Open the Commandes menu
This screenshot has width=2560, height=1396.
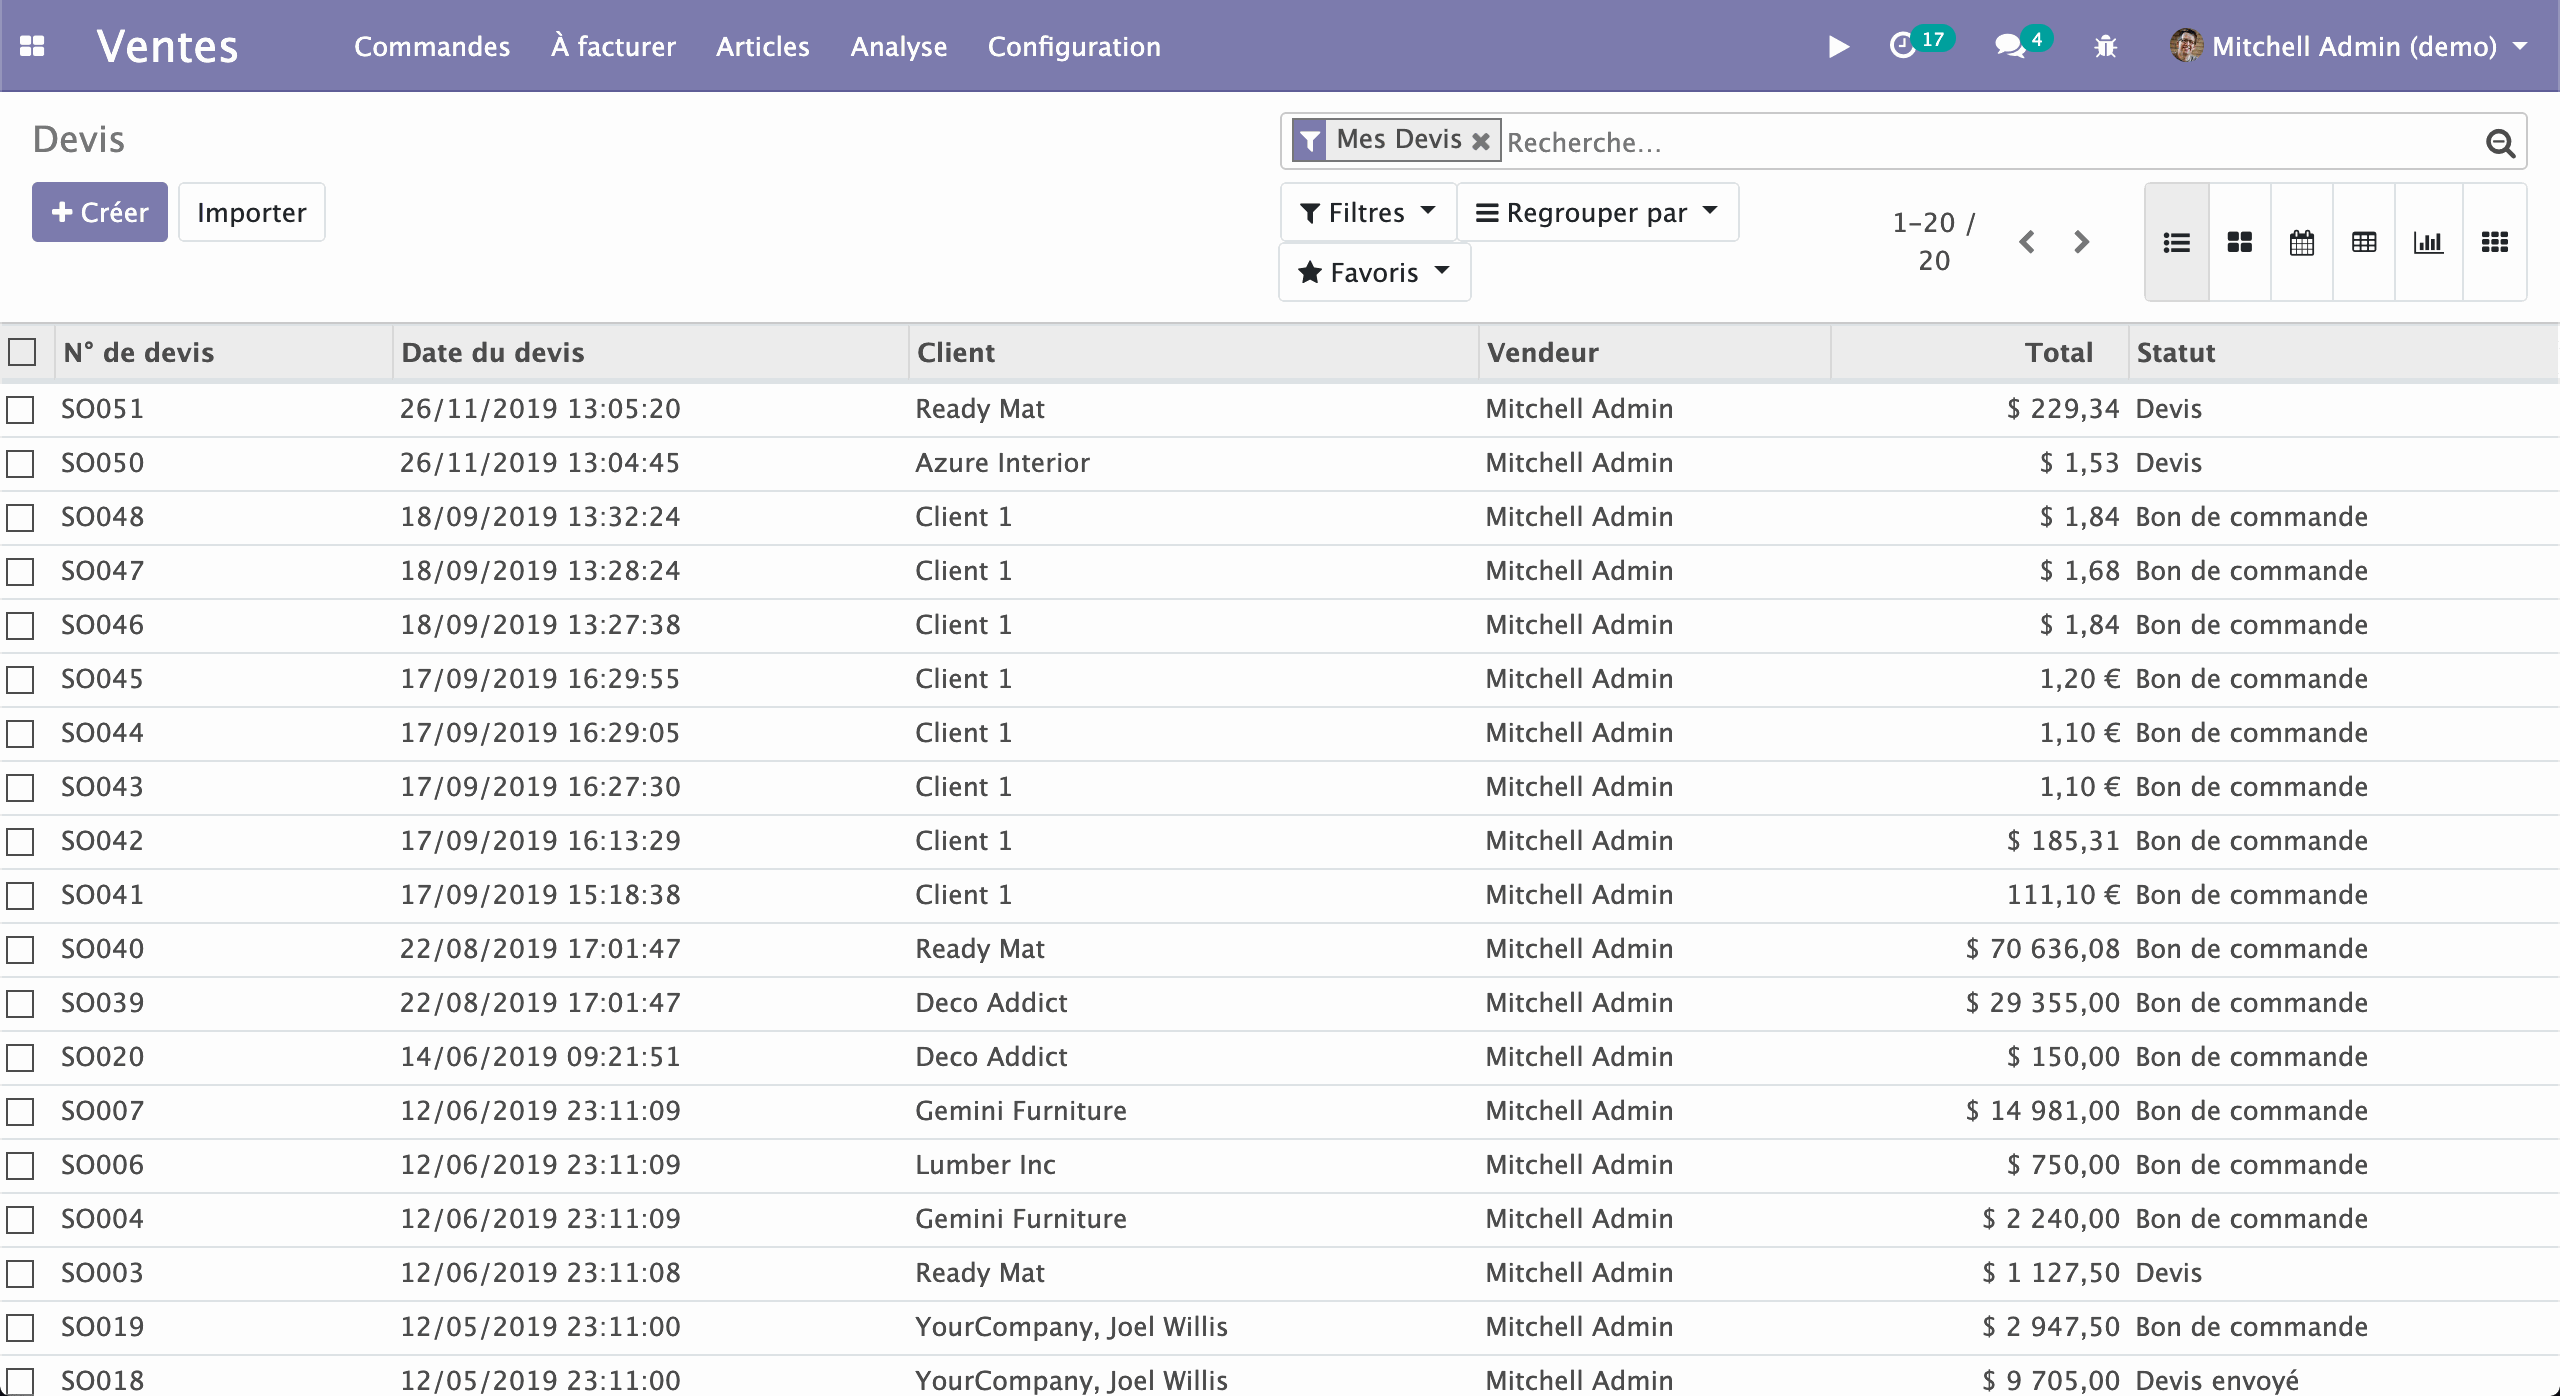(432, 46)
